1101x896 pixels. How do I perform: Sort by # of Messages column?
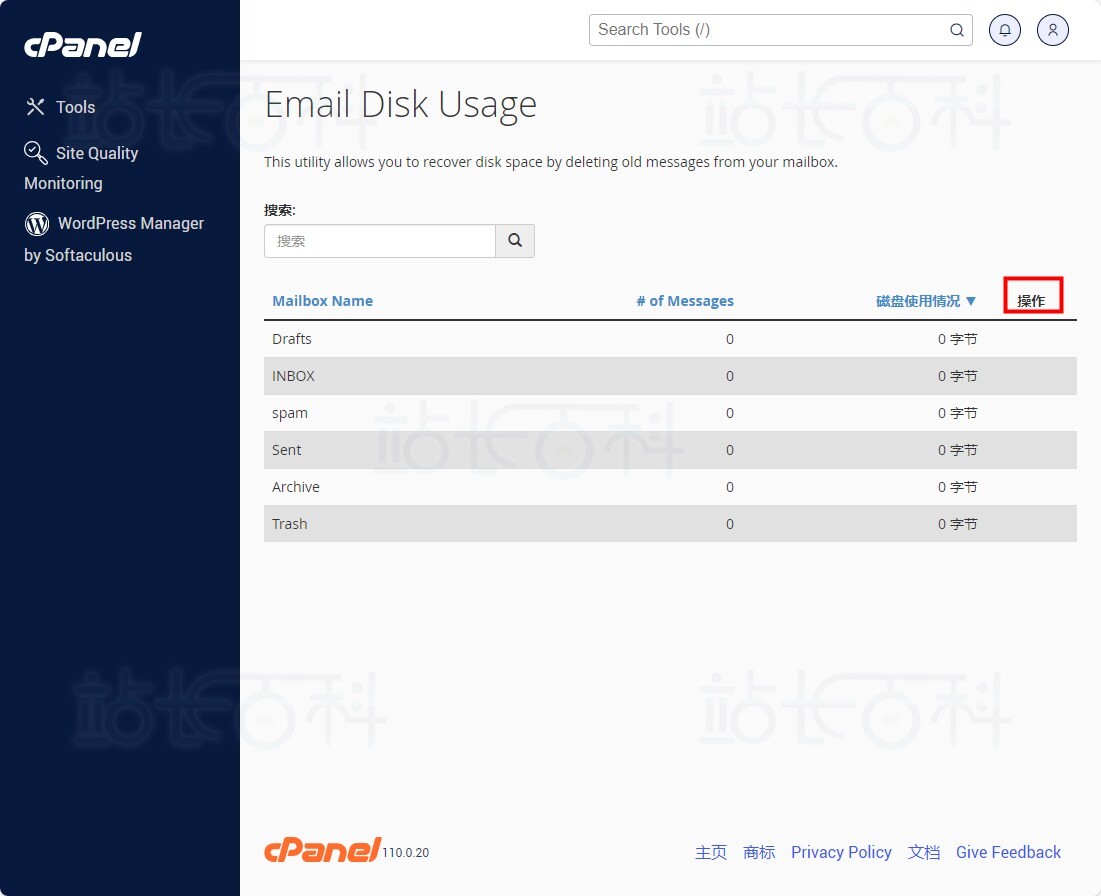[685, 301]
